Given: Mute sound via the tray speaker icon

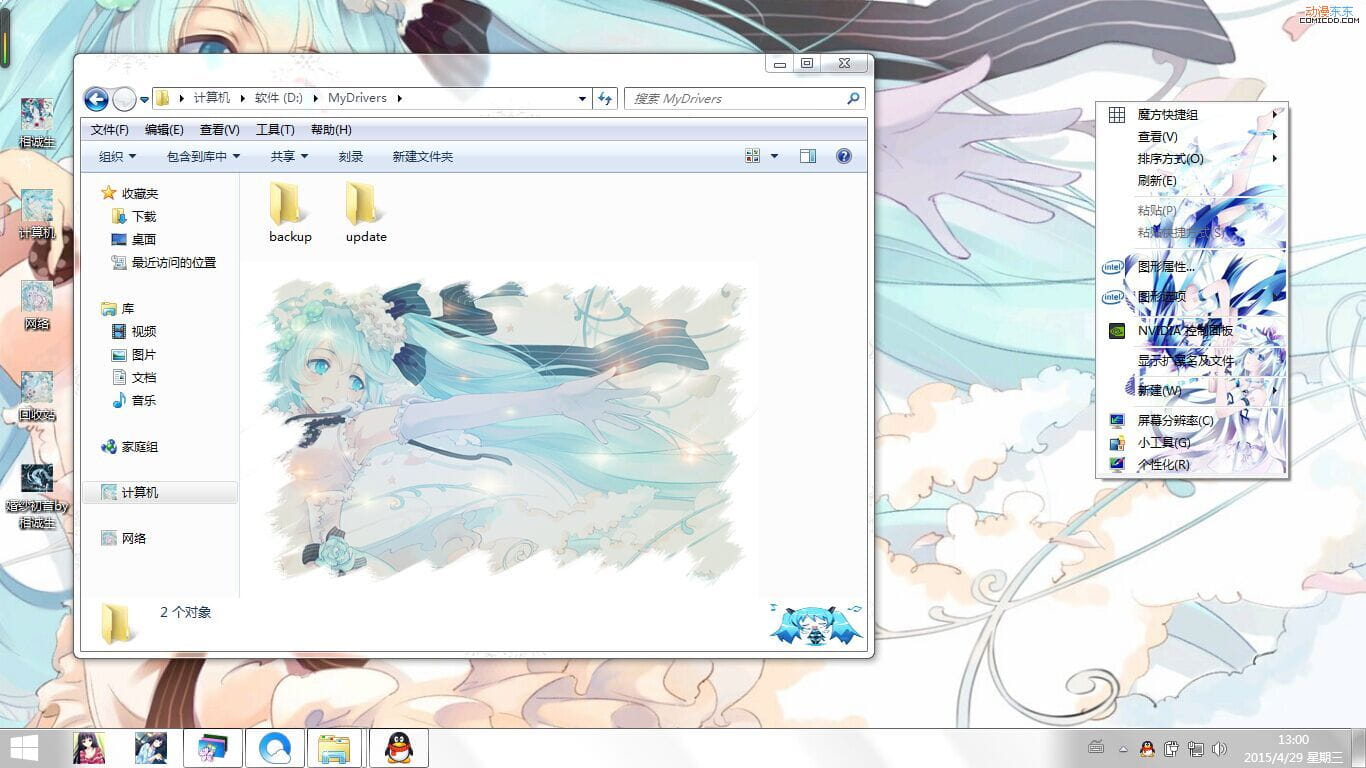Looking at the screenshot, I should [1220, 747].
